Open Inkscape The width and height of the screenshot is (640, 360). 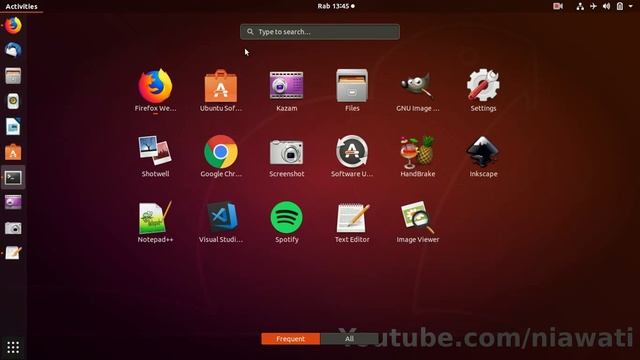(x=483, y=156)
